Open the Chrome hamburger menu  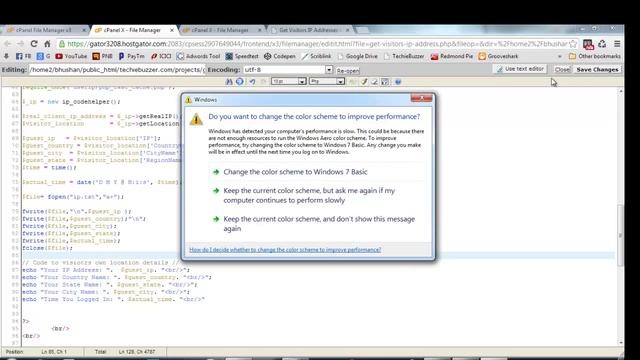coord(617,44)
